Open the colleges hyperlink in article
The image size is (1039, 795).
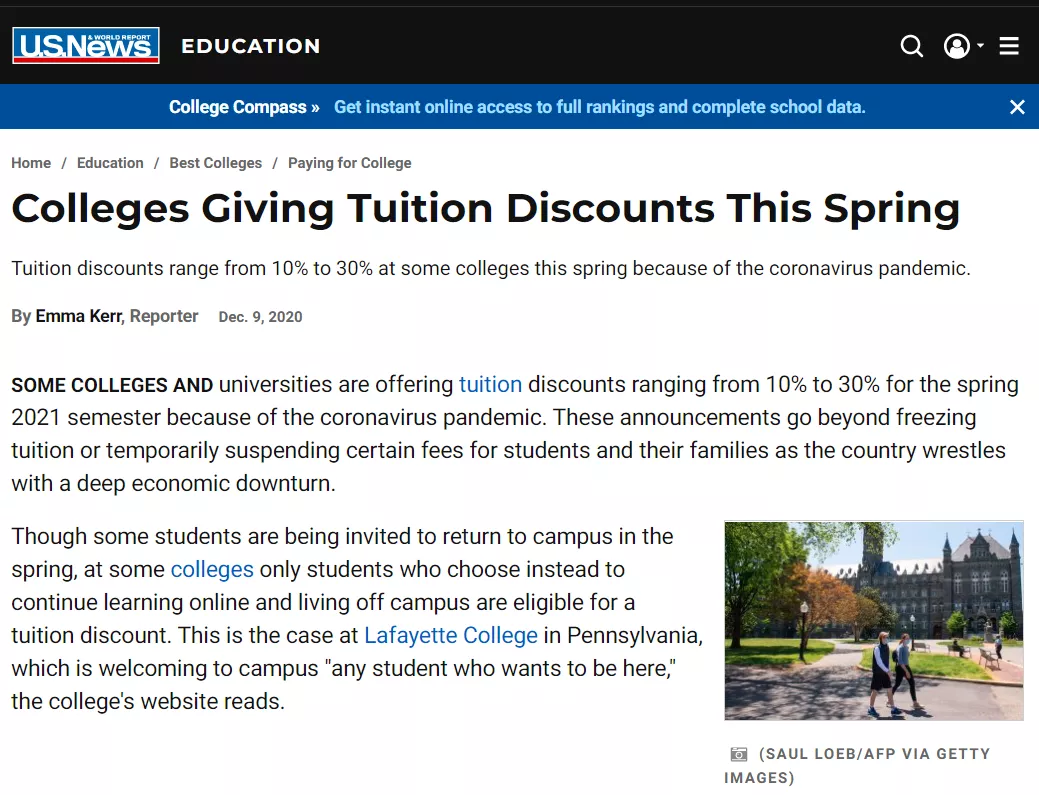(x=212, y=569)
